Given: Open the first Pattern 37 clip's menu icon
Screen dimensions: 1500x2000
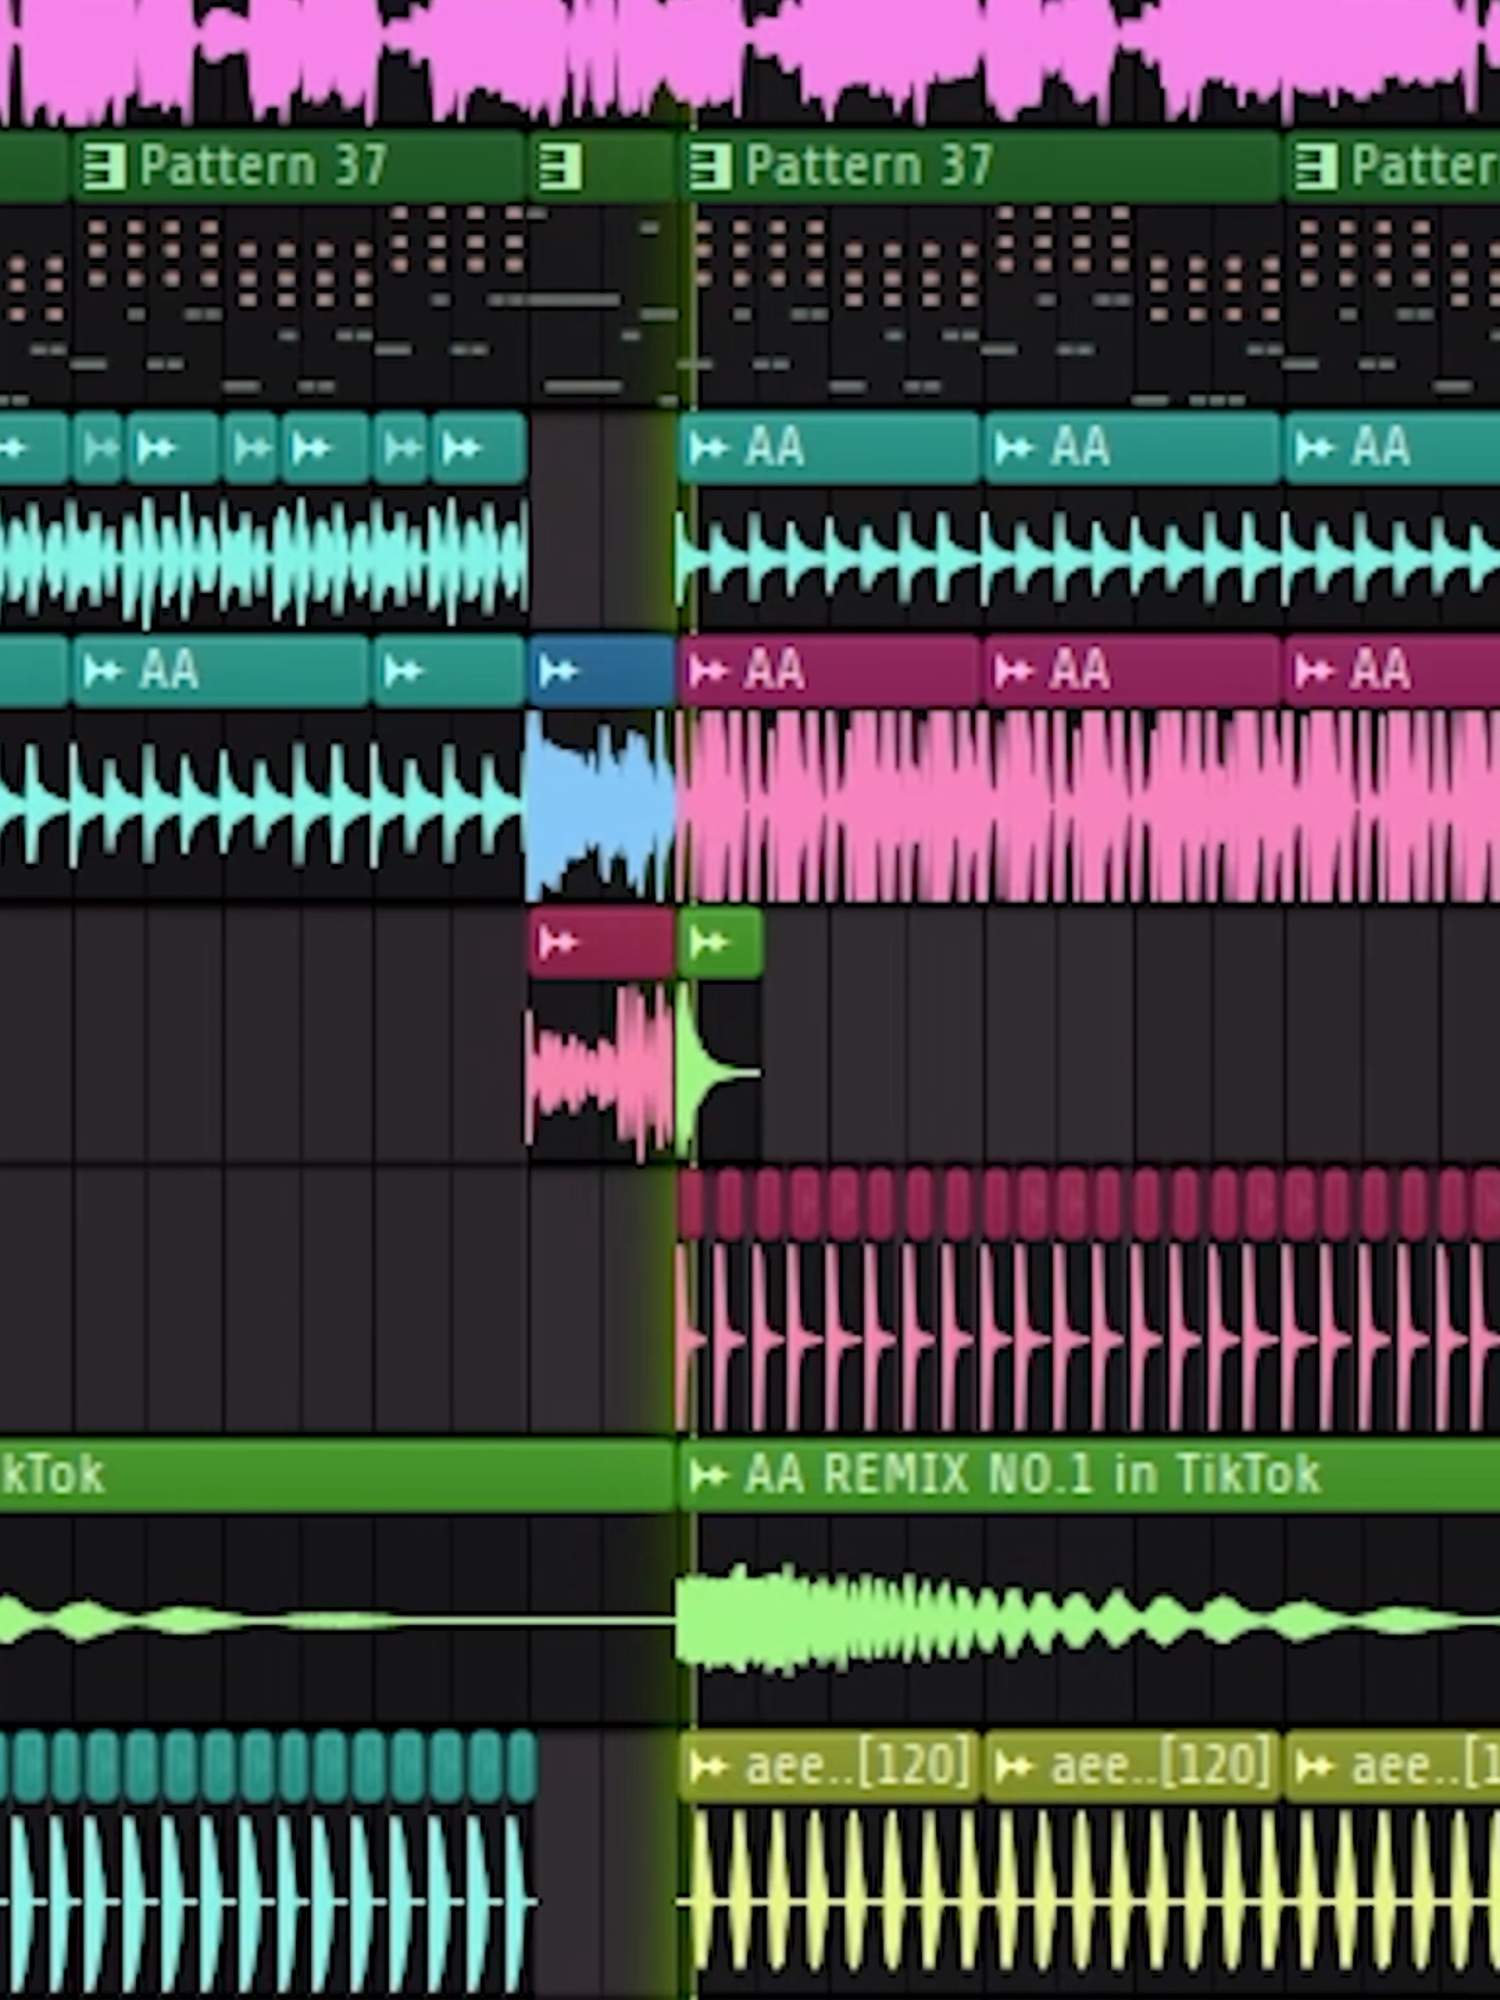Looking at the screenshot, I should 103,165.
